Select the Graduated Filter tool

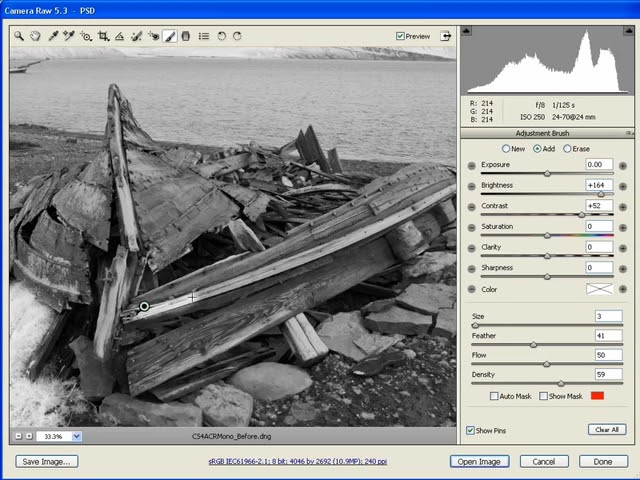tap(186, 36)
